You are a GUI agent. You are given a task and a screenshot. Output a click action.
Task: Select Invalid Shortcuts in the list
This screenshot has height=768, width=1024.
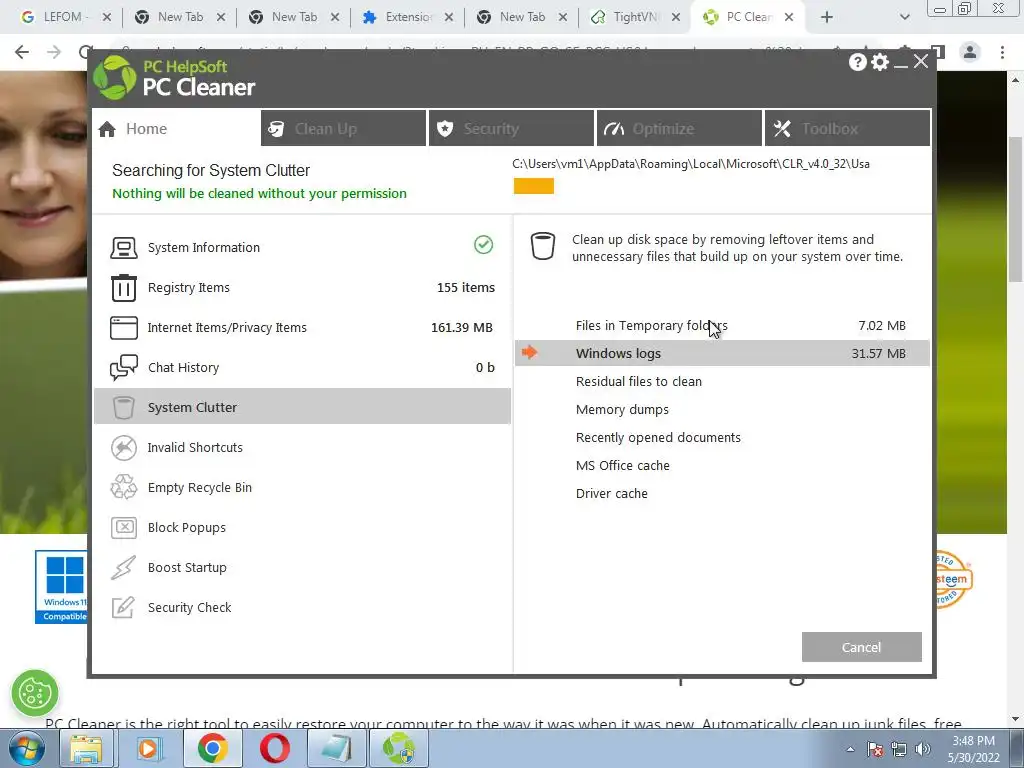pos(302,447)
